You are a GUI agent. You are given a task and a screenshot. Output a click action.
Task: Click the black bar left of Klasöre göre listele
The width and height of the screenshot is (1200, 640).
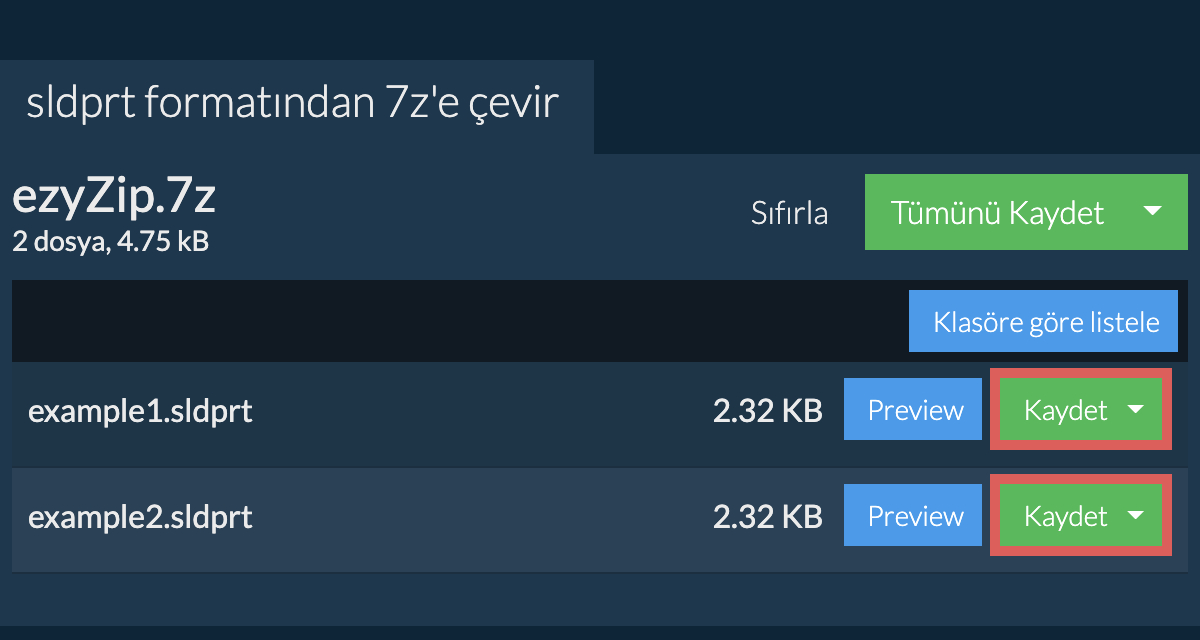tap(450, 322)
